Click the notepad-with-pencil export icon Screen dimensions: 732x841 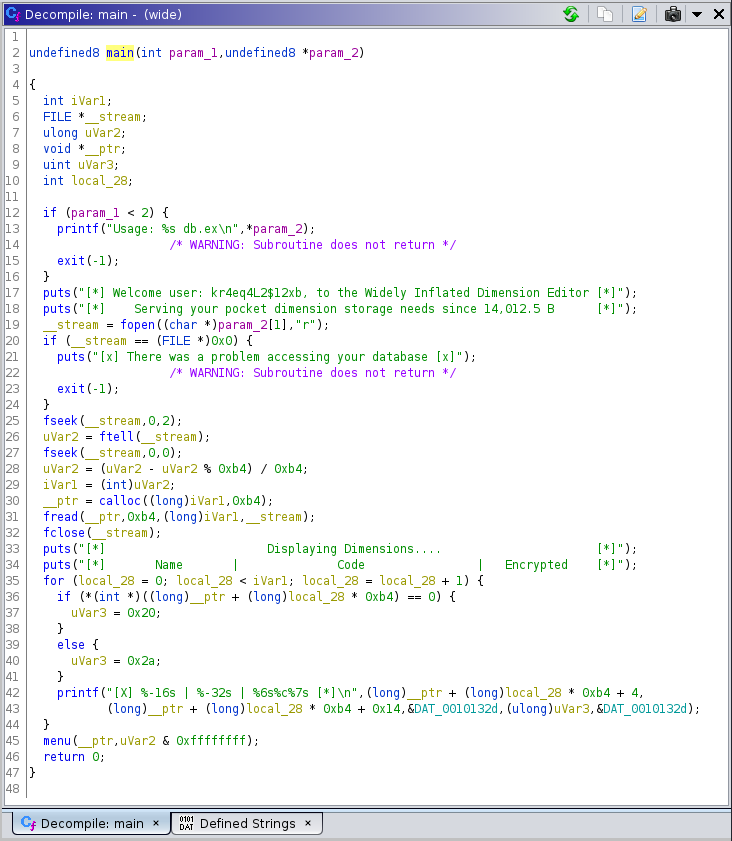point(639,14)
